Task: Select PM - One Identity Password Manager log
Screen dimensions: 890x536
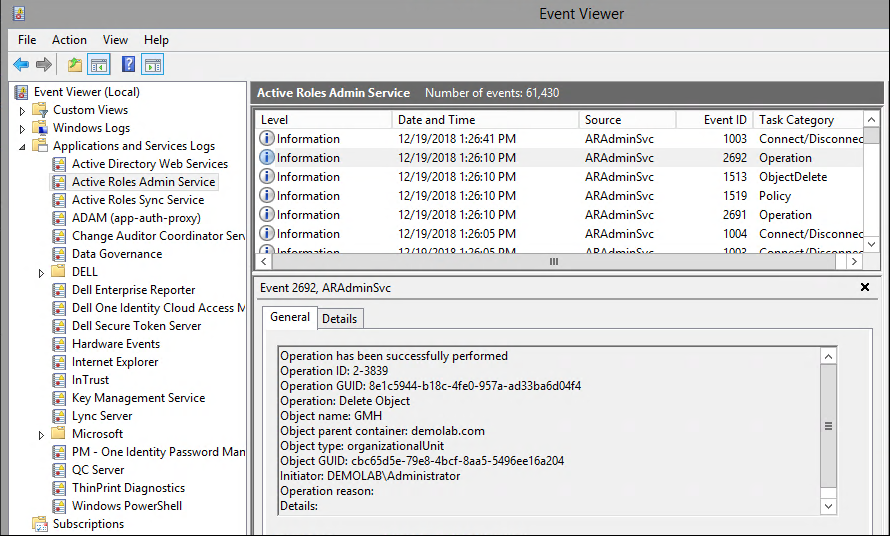Action: click(158, 452)
